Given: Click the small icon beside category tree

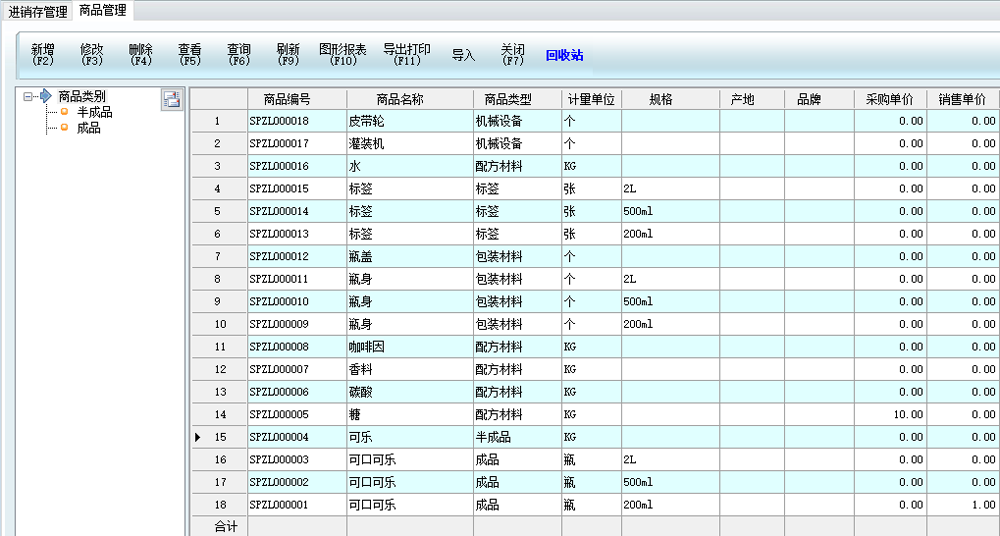Looking at the screenshot, I should pyautogui.click(x=171, y=99).
